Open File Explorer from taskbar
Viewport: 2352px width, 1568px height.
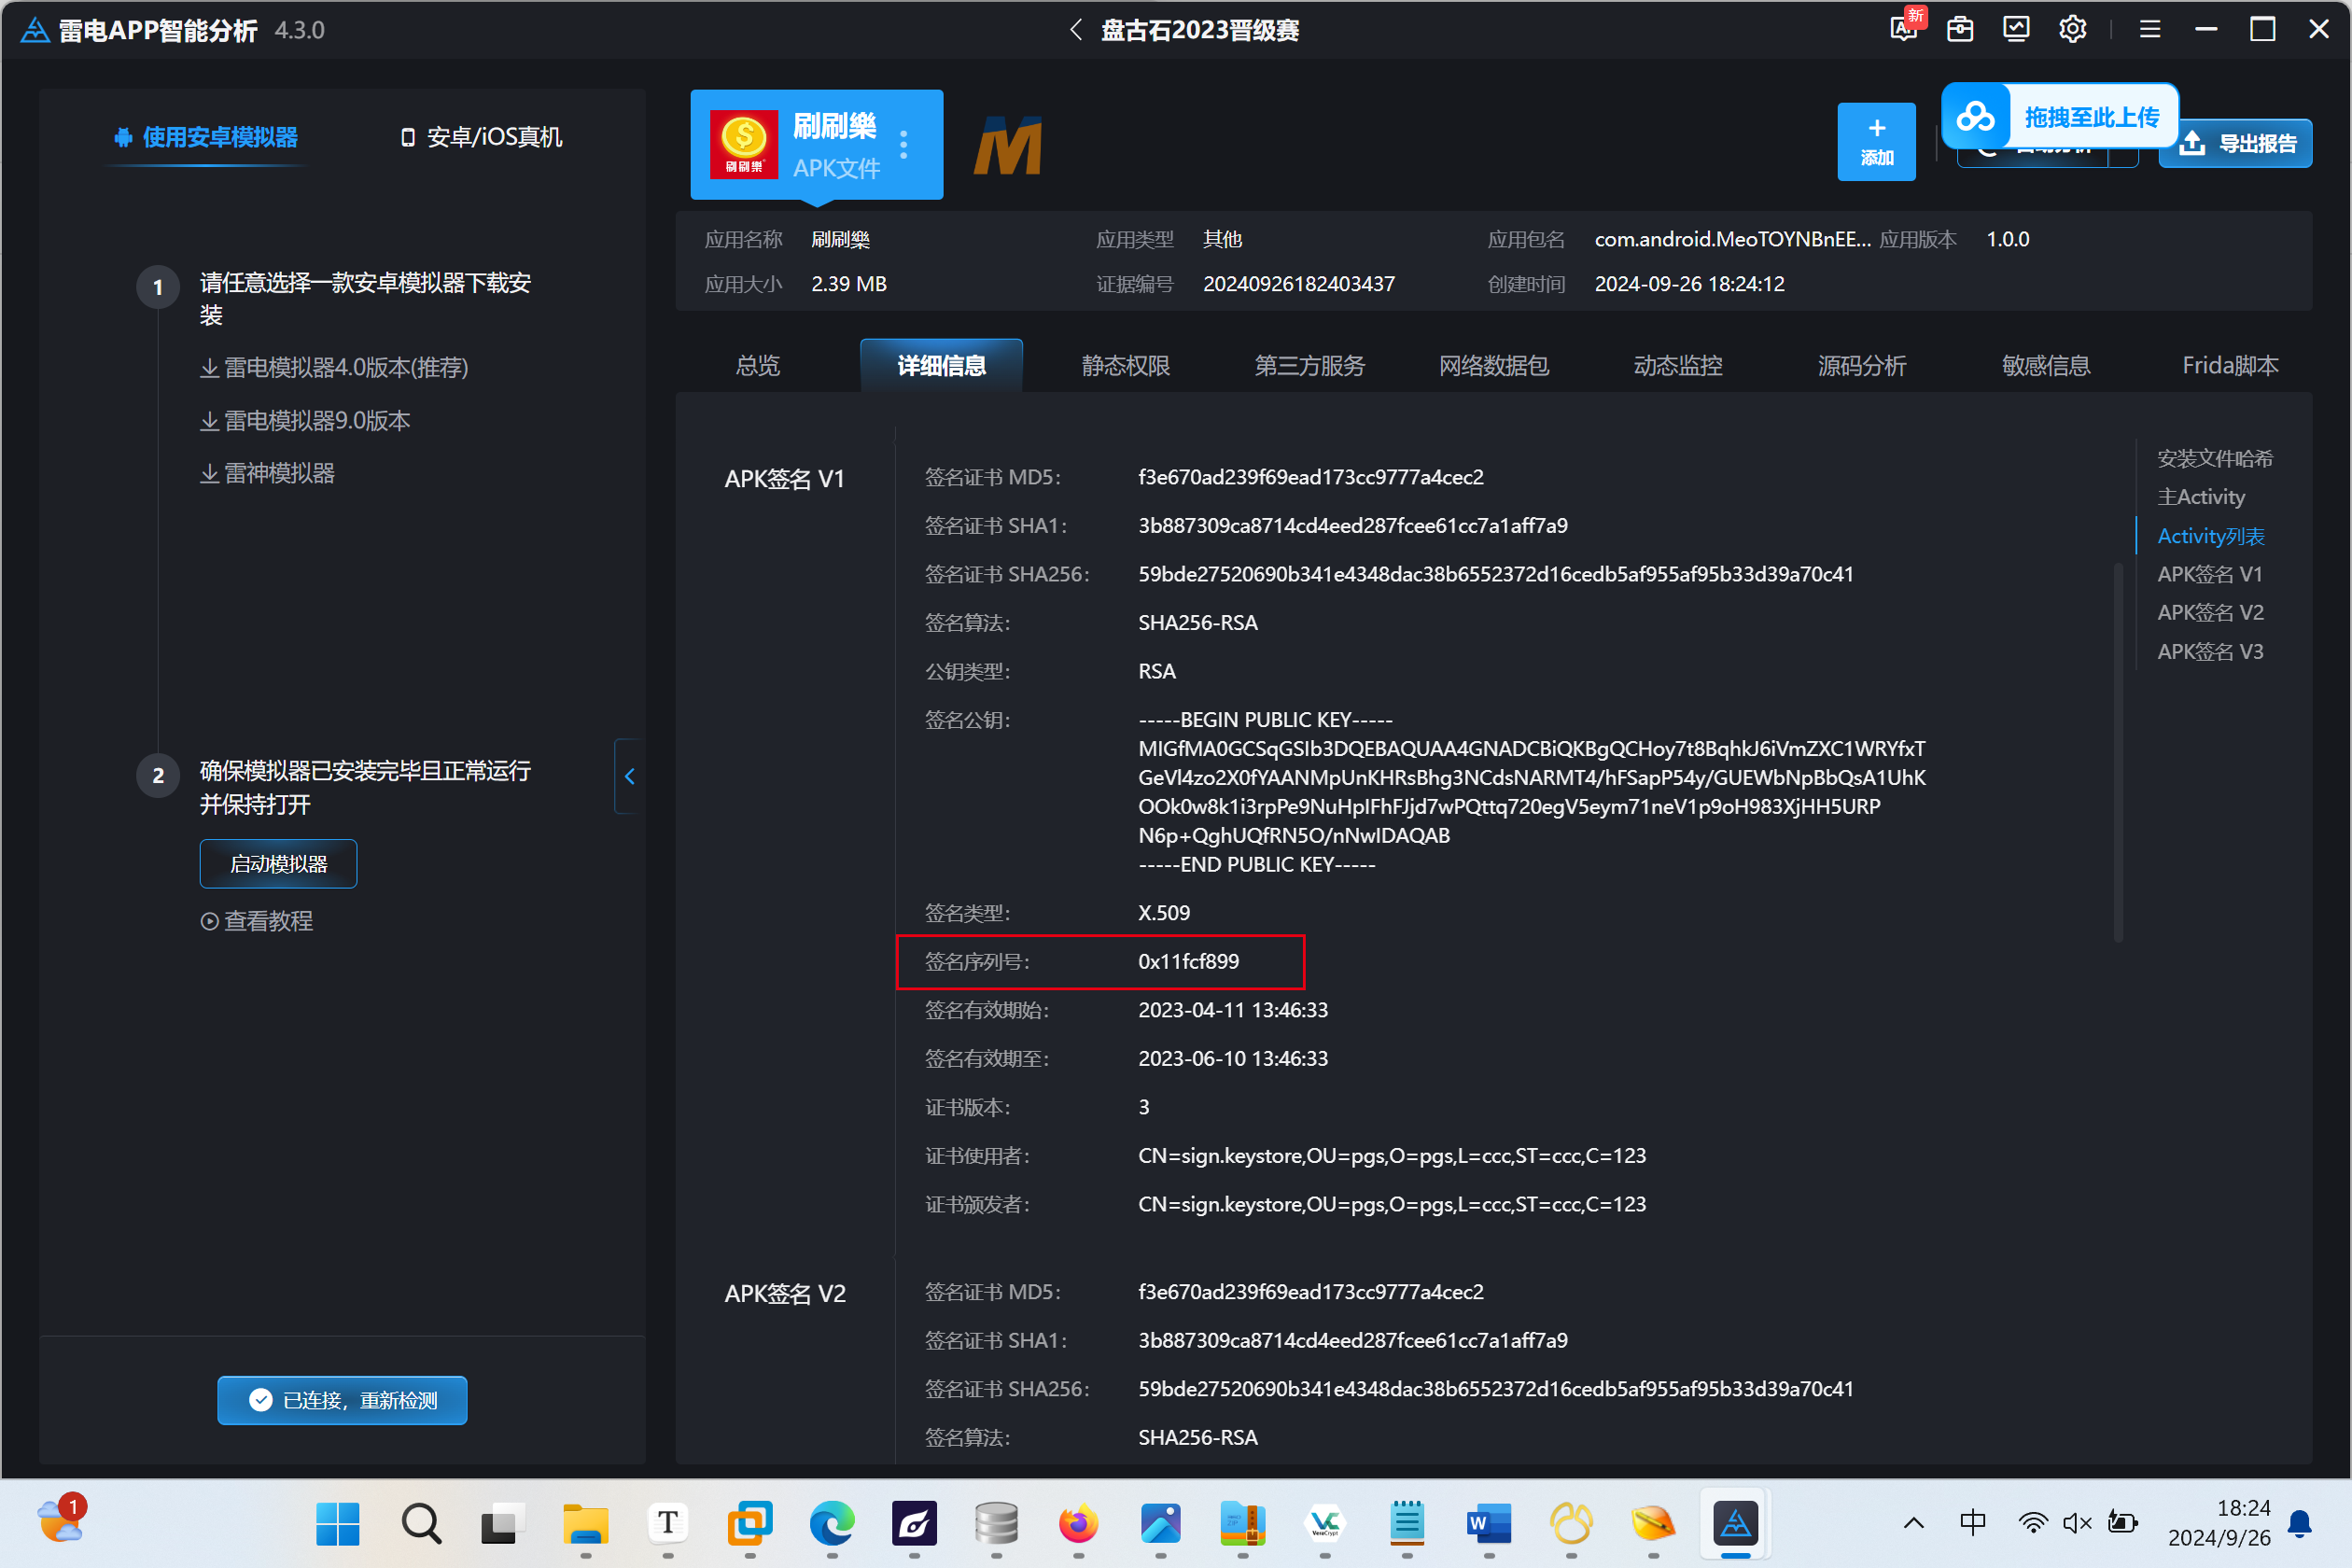click(x=585, y=1524)
